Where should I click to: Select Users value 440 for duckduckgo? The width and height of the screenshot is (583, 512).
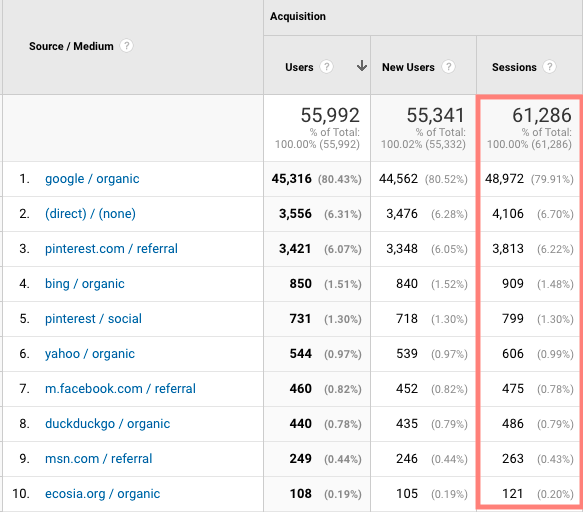coord(301,424)
